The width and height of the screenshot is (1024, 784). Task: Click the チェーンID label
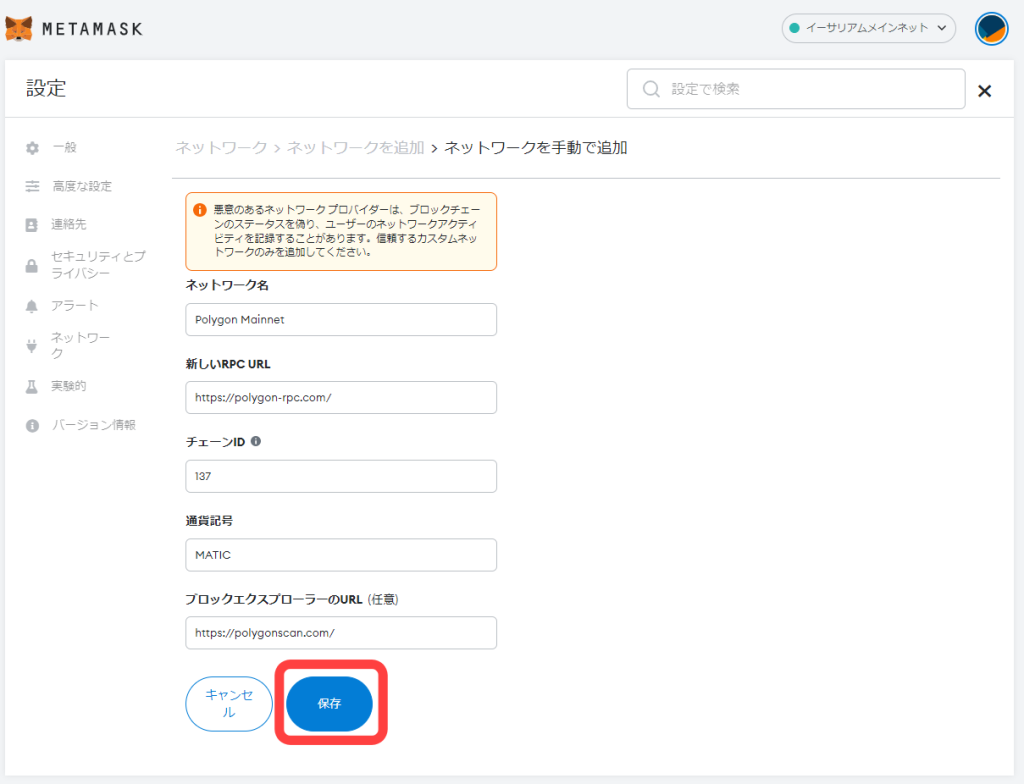pos(216,442)
